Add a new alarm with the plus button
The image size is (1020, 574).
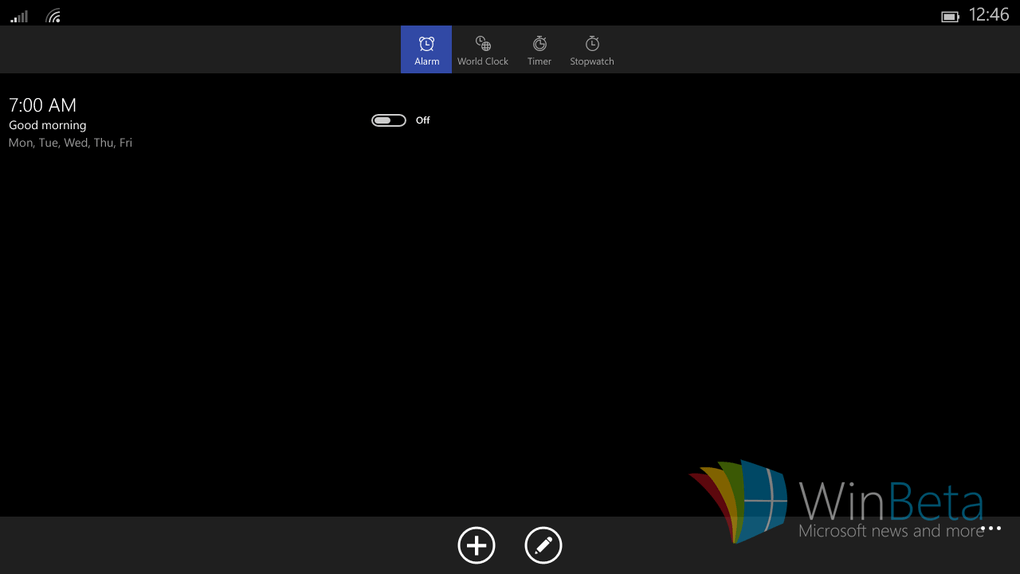coord(476,545)
